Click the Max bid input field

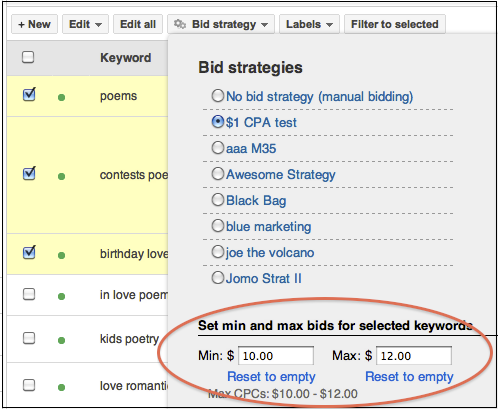[x=414, y=356]
